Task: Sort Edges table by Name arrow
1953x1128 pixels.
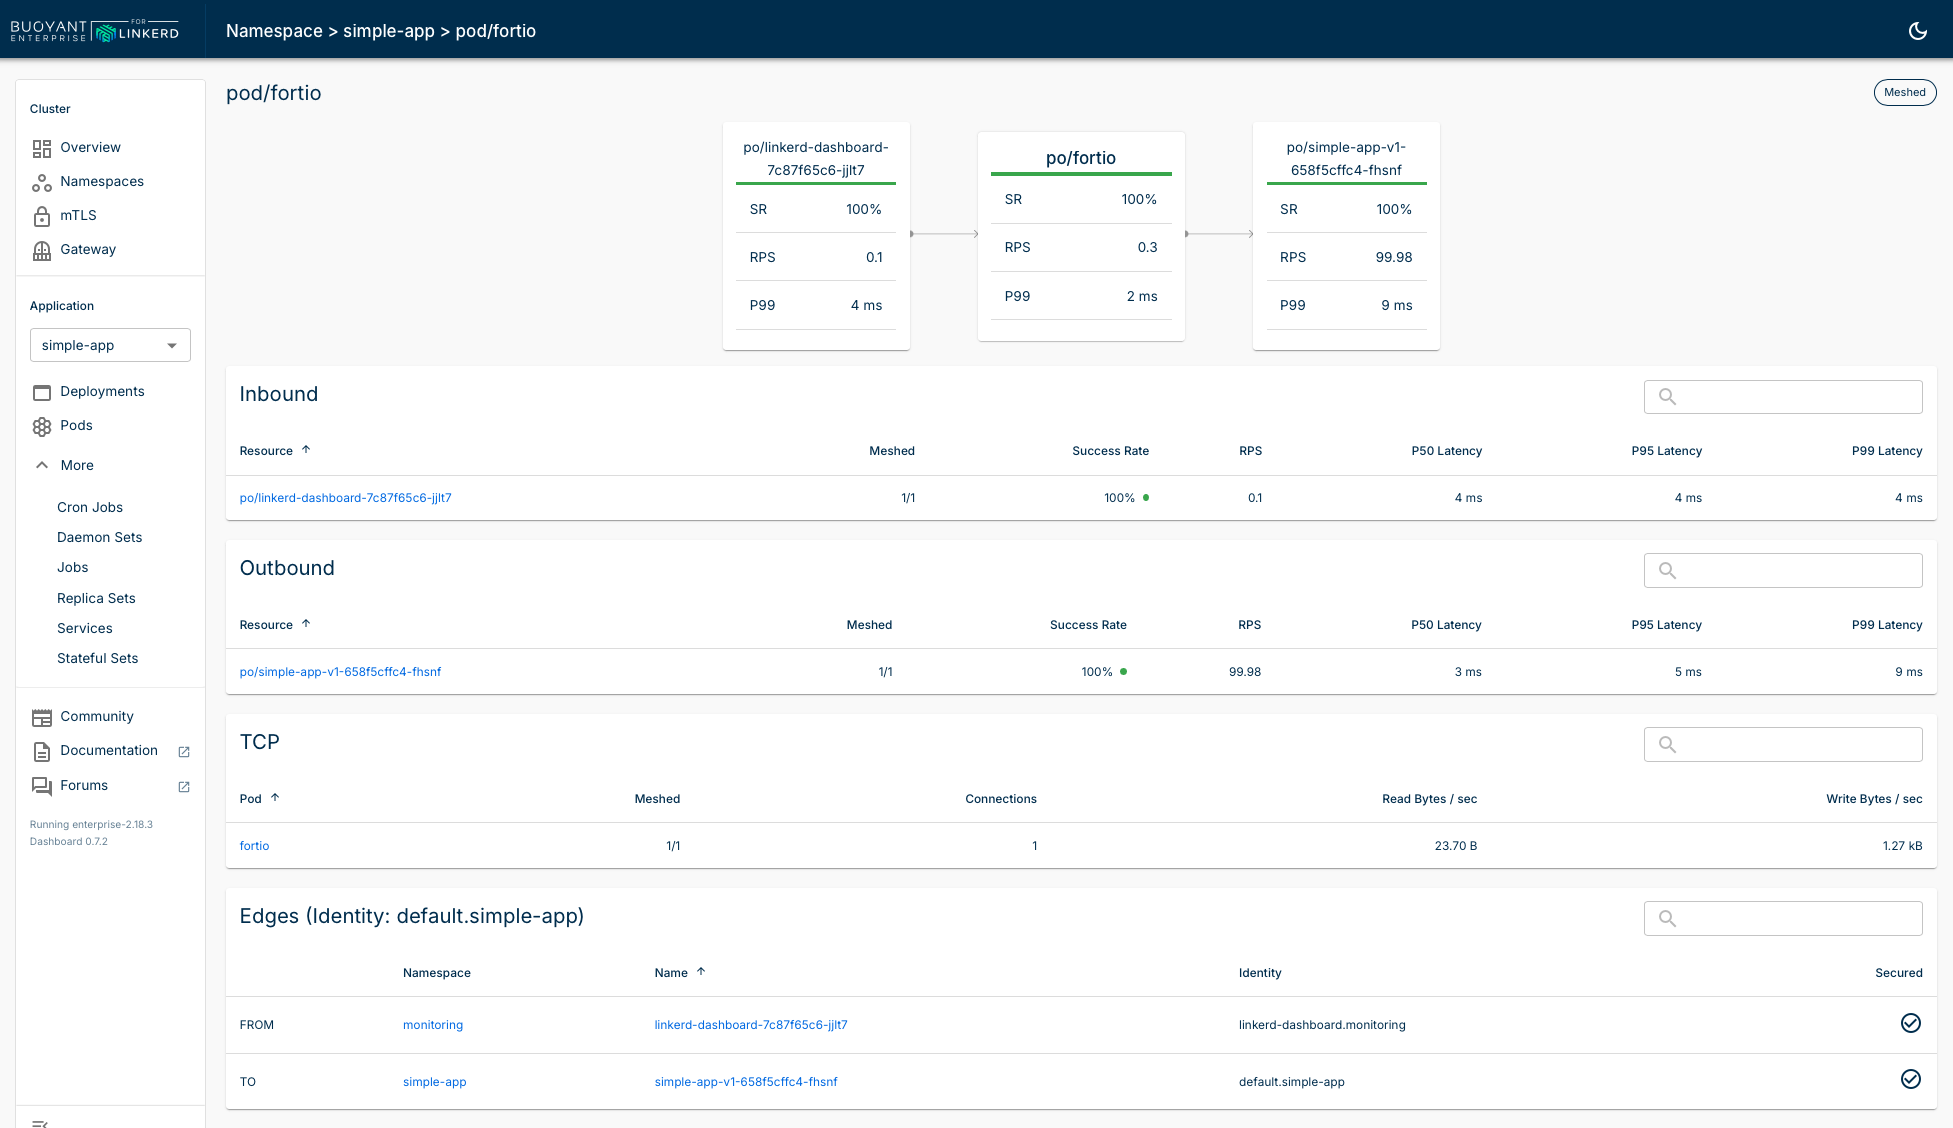Action: tap(701, 972)
